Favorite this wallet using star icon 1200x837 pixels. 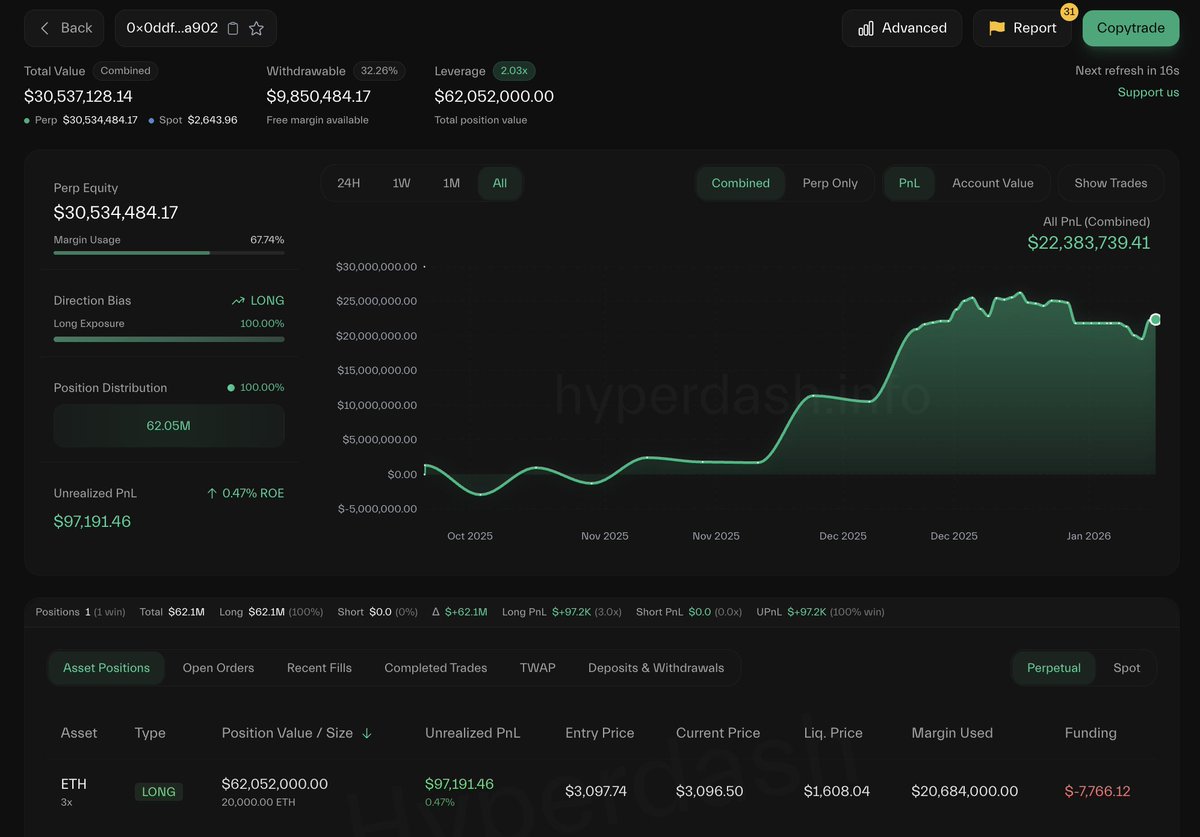pyautogui.click(x=256, y=29)
